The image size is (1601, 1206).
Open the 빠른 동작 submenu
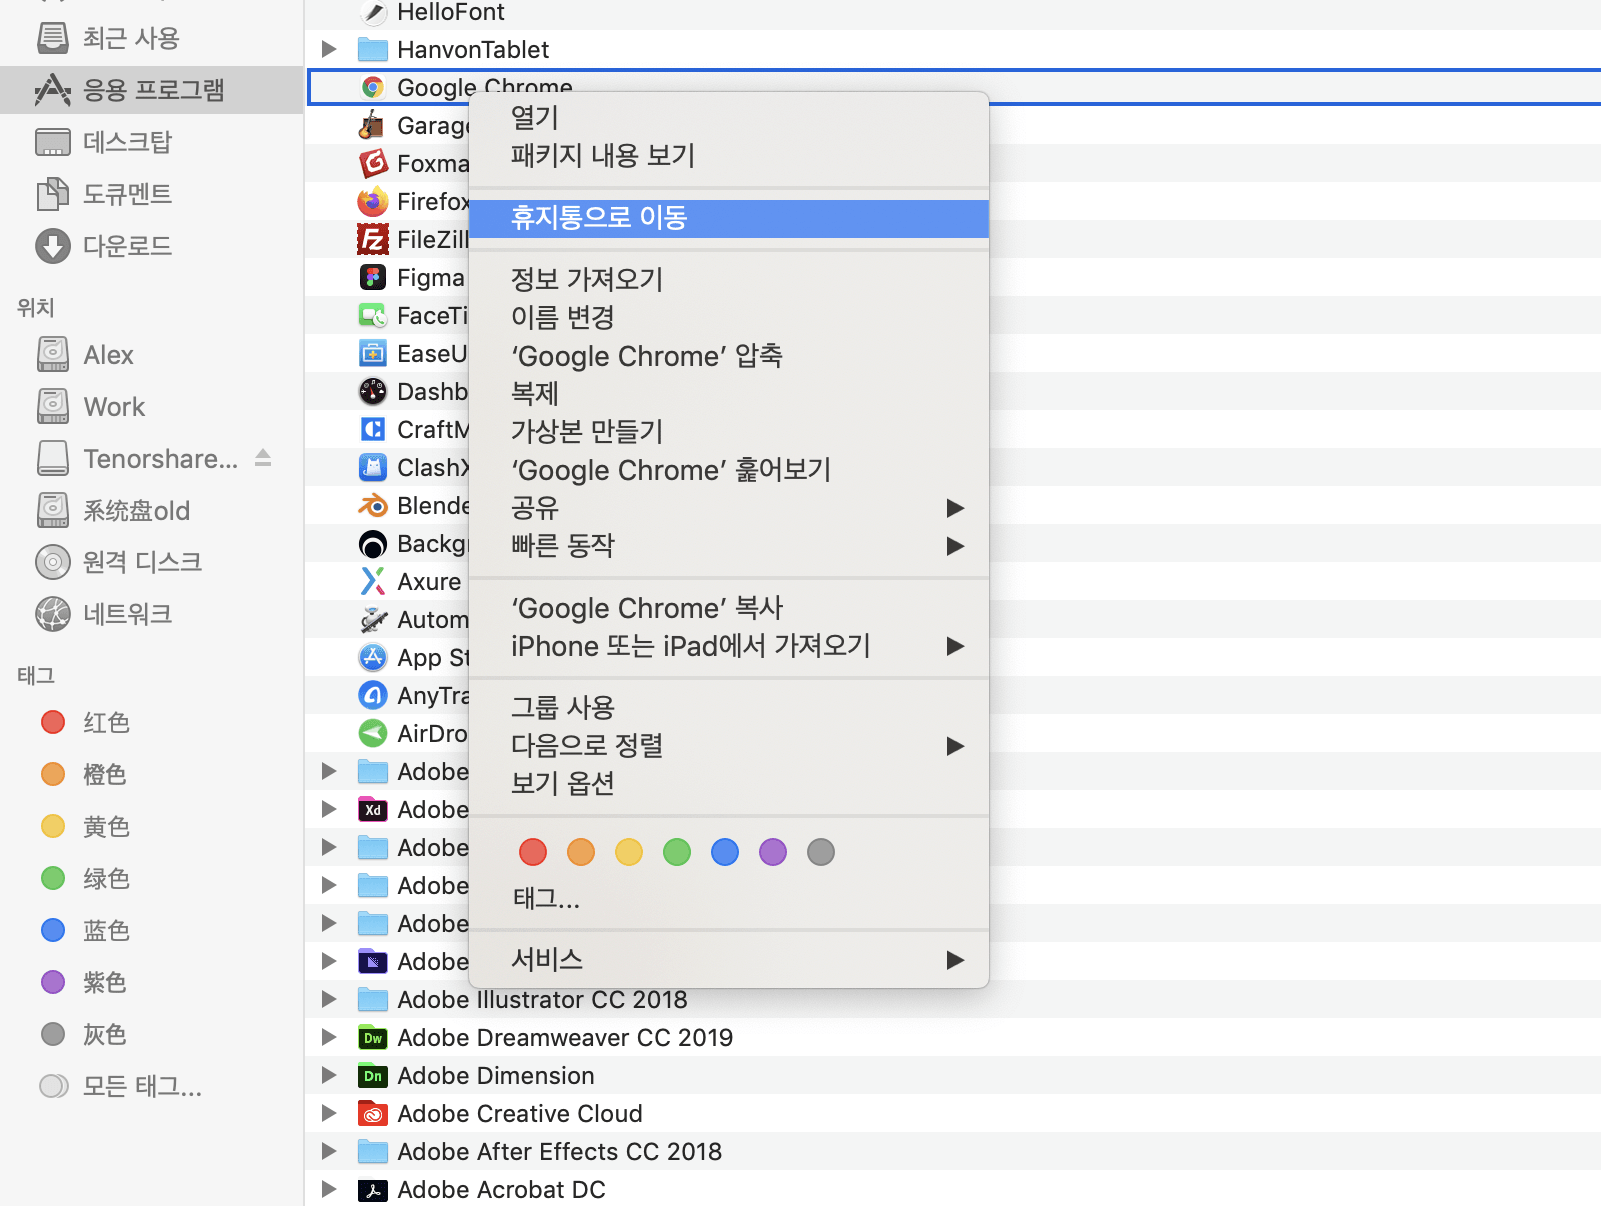click(x=729, y=546)
